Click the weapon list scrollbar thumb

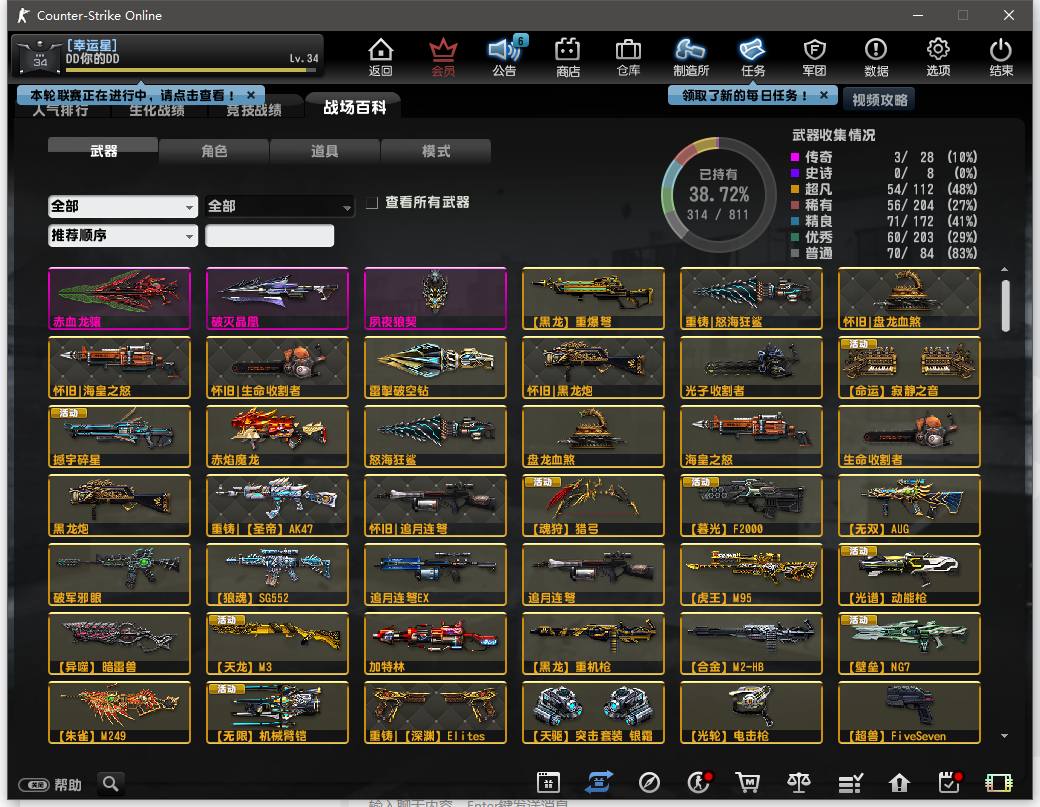[x=1006, y=306]
